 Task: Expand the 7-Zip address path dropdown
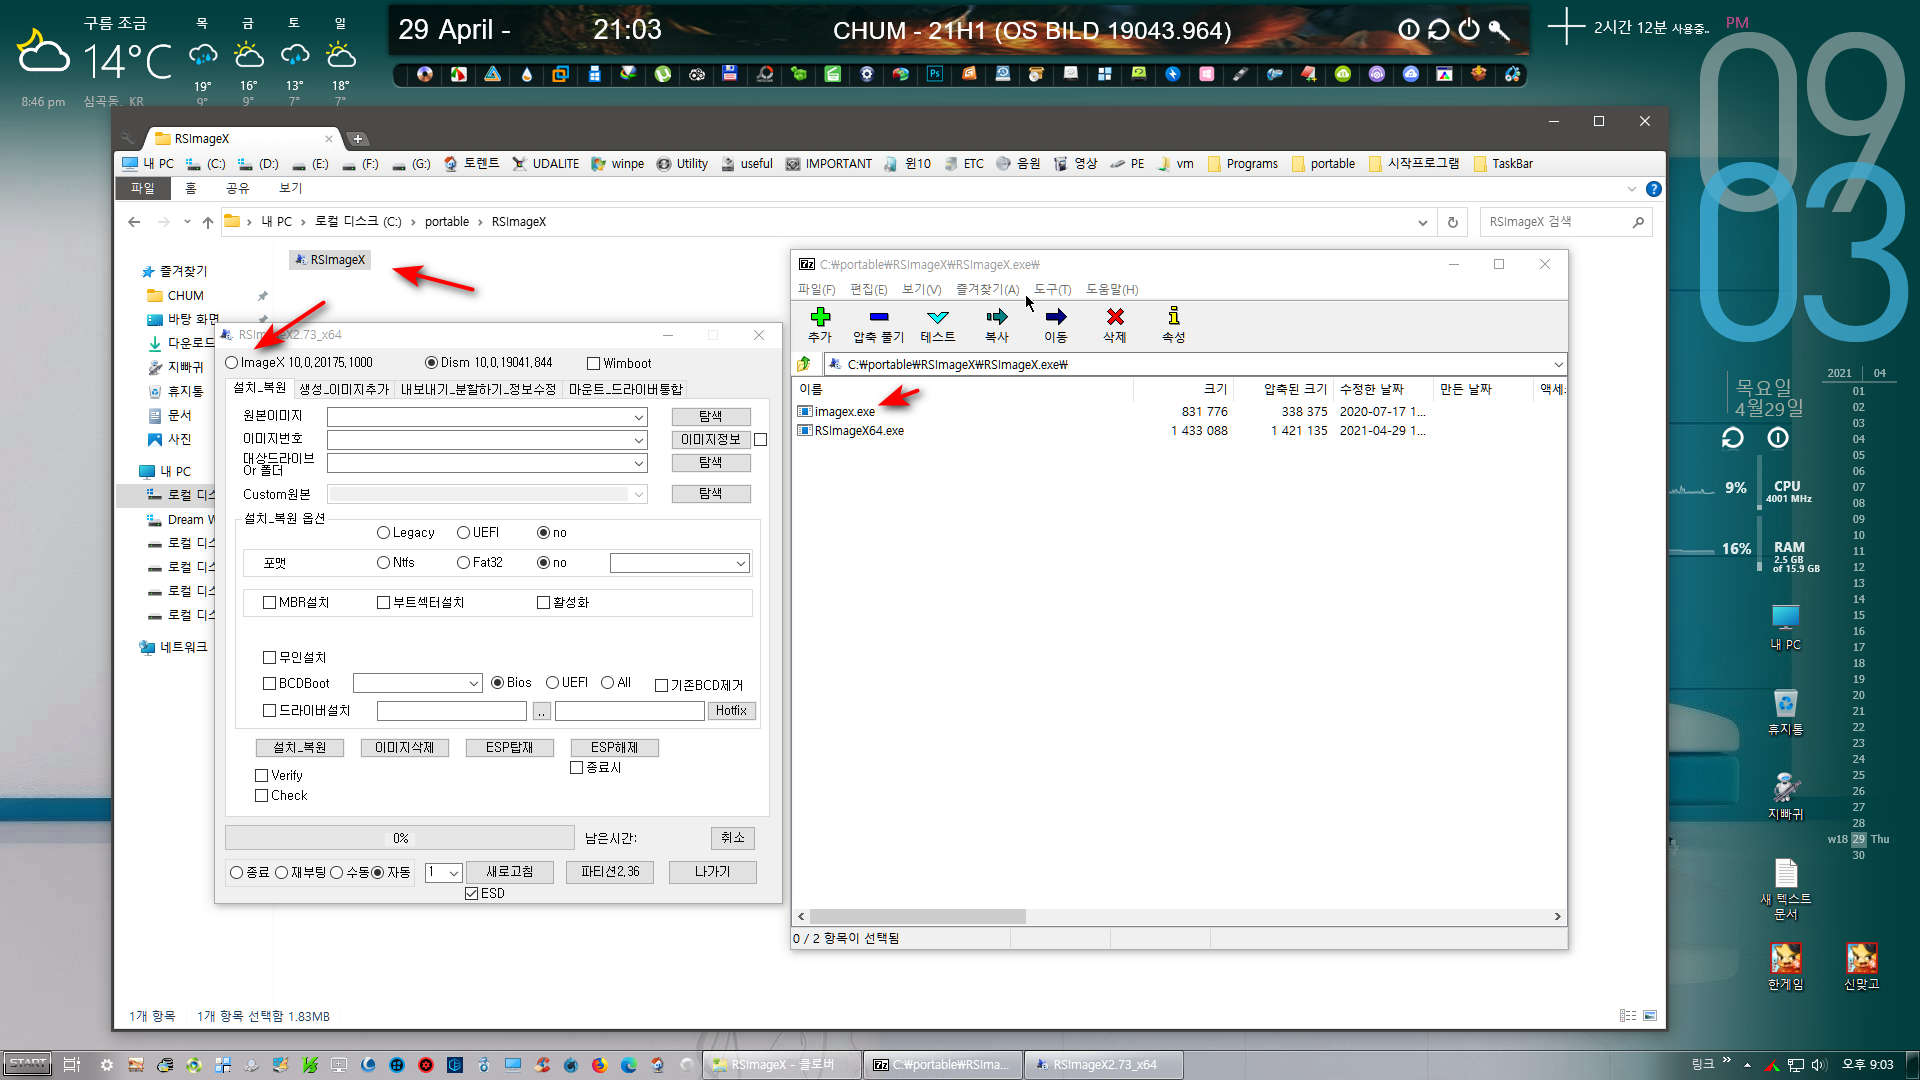tap(1558, 365)
